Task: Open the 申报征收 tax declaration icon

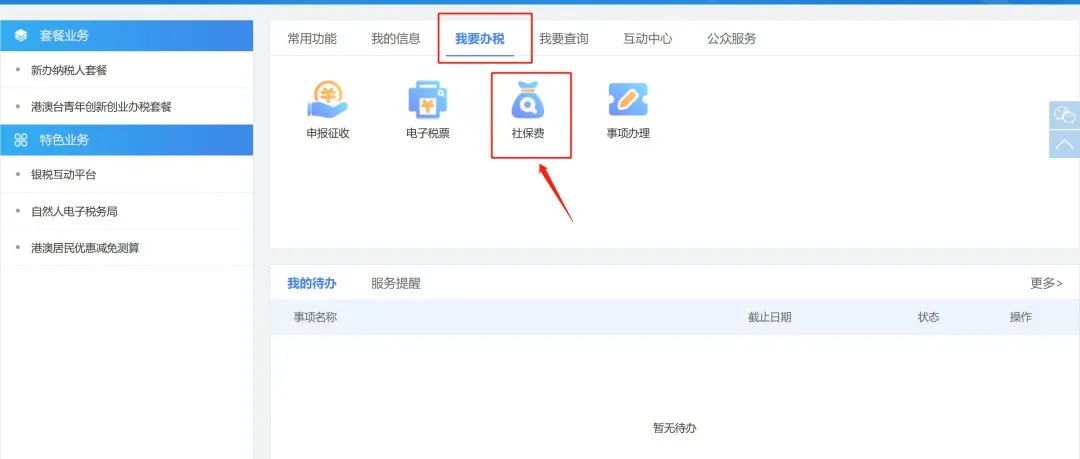Action: pos(327,101)
